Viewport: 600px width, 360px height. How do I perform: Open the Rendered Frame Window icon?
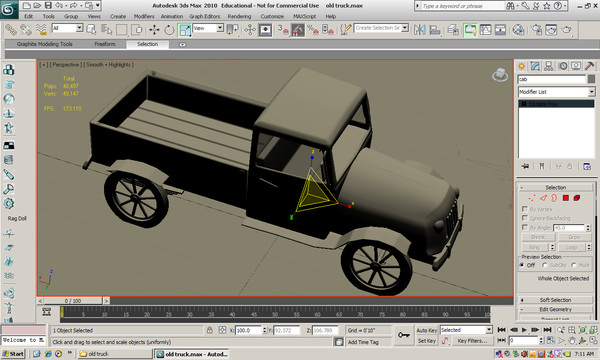pos(551,29)
